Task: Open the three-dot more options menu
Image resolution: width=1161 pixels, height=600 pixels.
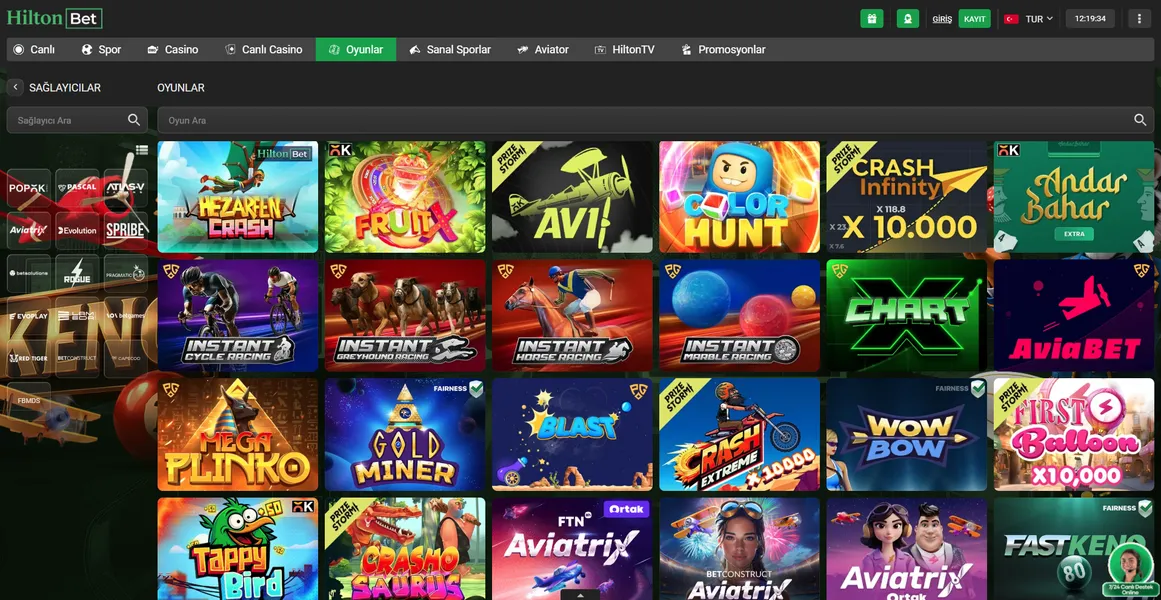Action: [x=1139, y=19]
